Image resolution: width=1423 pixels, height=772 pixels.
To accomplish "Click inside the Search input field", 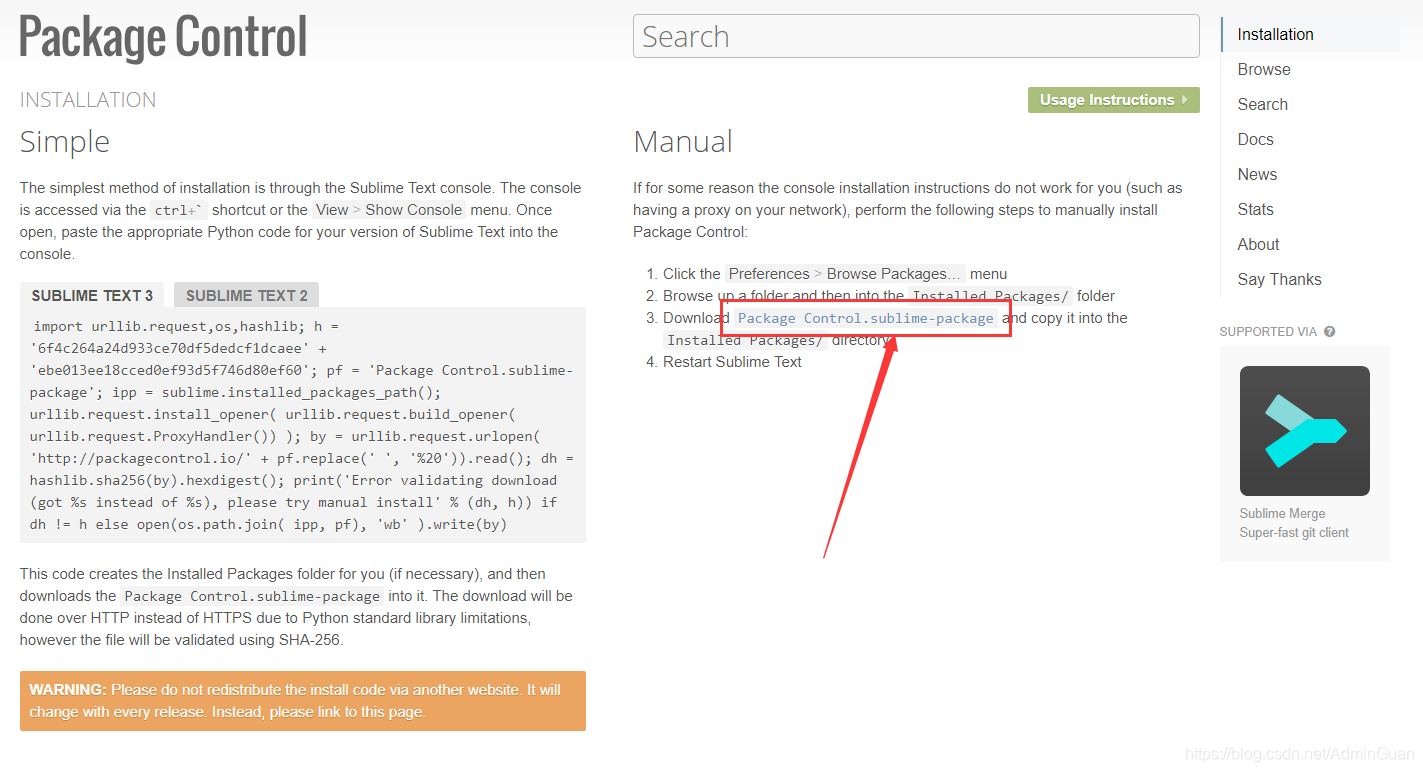I will click(x=915, y=35).
